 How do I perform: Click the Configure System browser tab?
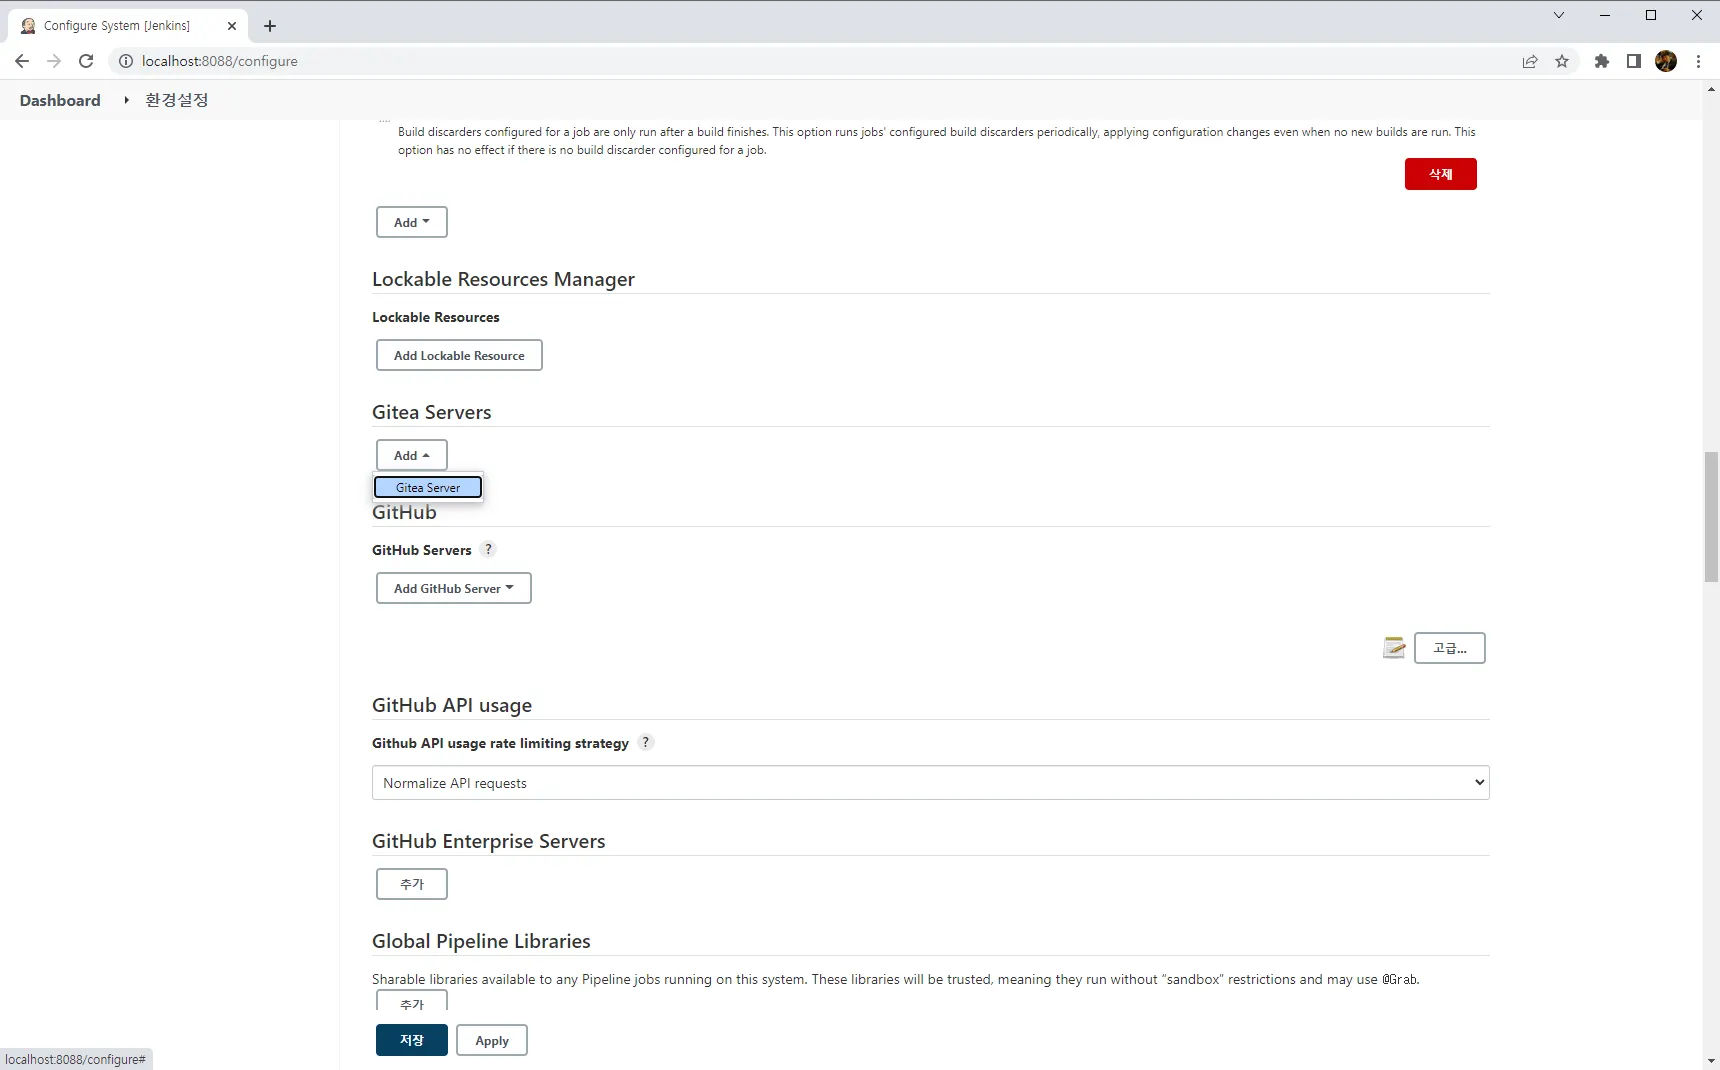coord(117,26)
